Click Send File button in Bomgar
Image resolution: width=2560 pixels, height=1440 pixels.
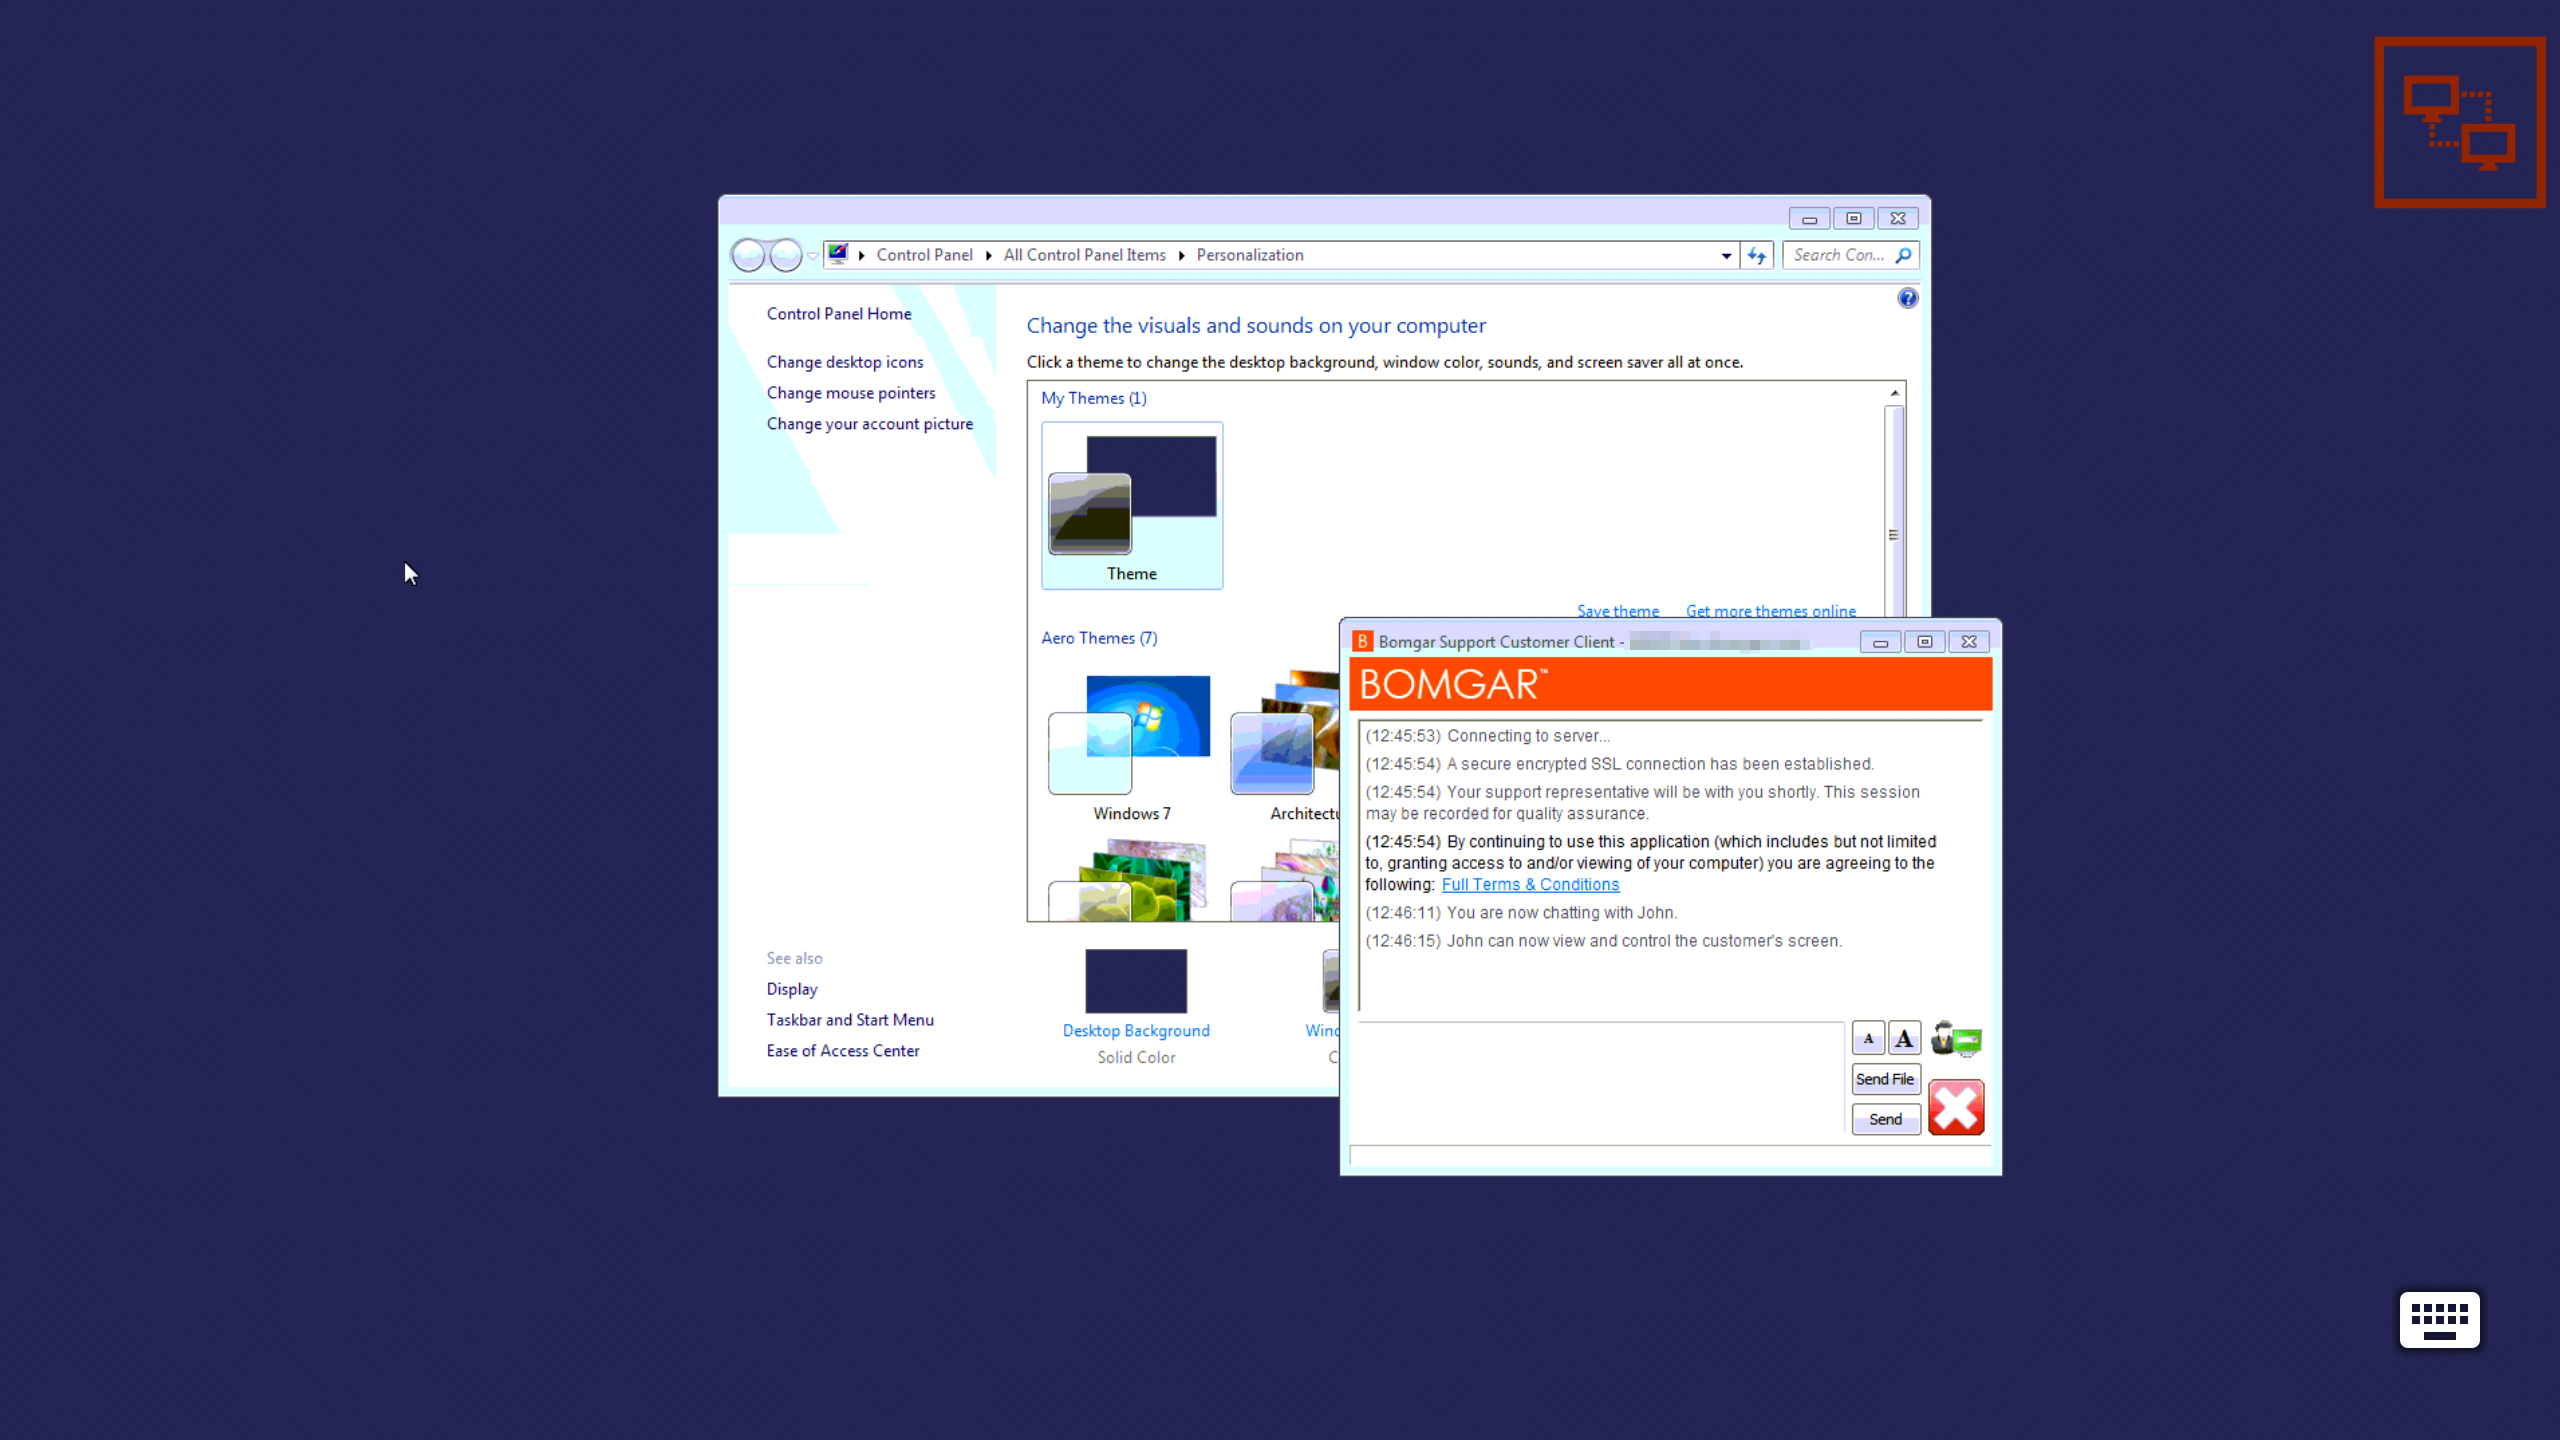point(1885,1079)
